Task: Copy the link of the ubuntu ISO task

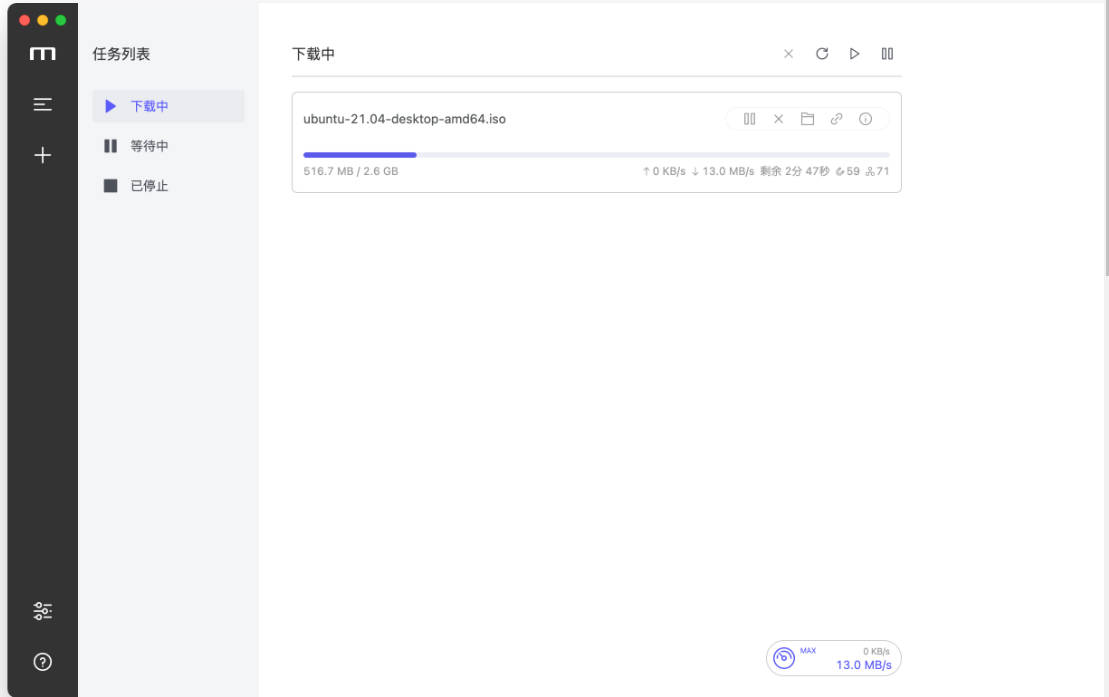Action: (836, 119)
